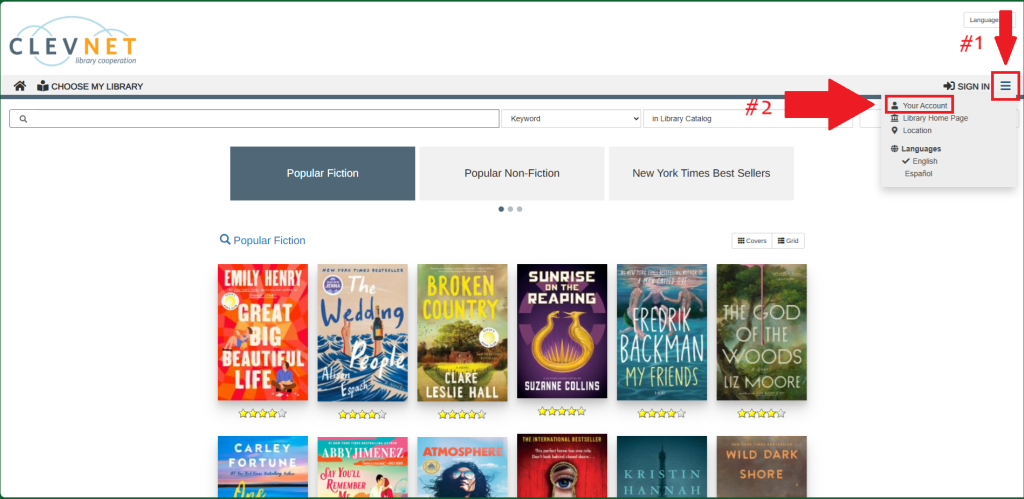Open Great Big Beautiful Life cover
Viewport: 1024px width, 499px height.
263,332
